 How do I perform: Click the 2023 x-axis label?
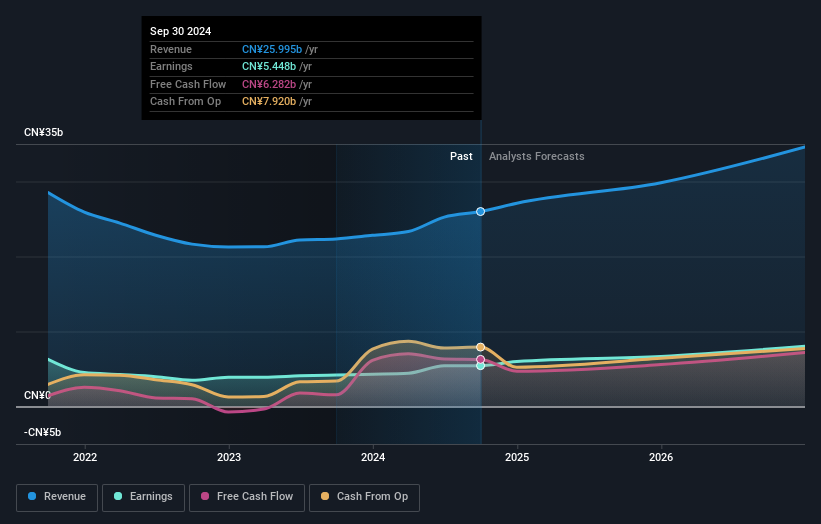coord(229,457)
